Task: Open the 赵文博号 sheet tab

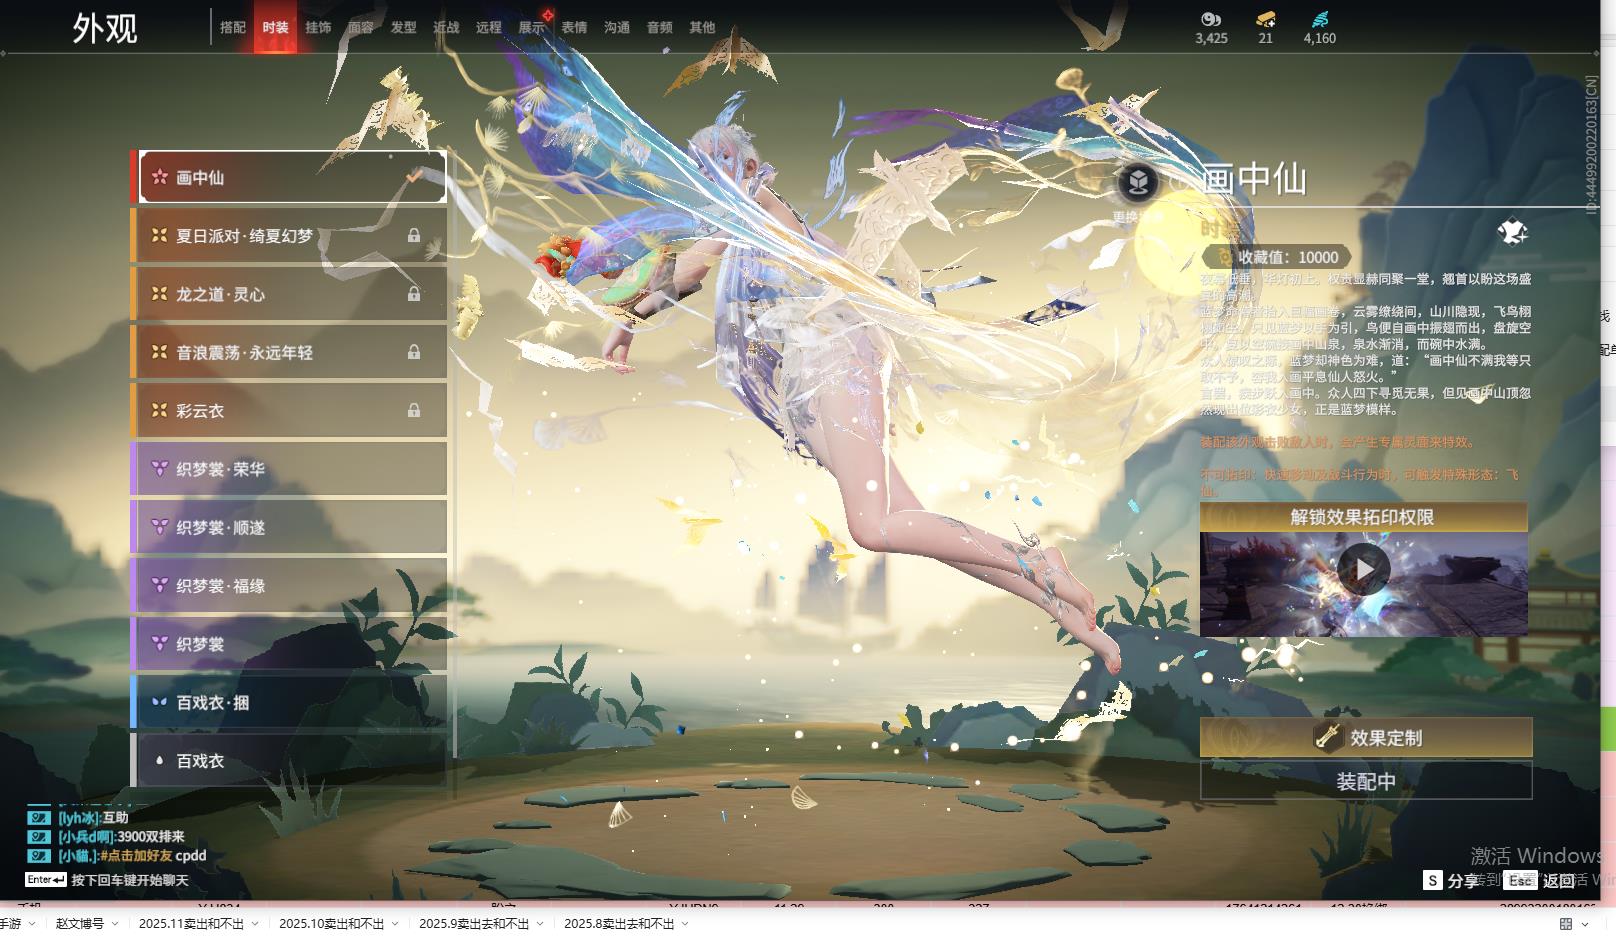Action: 80,924
